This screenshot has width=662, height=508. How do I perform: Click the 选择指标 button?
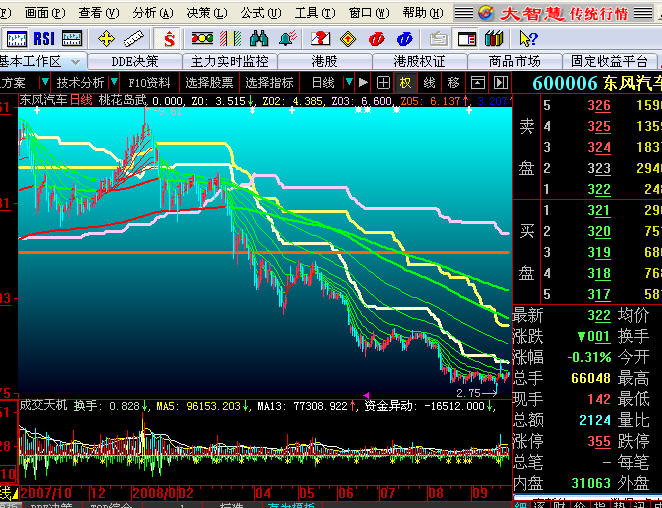(269, 82)
